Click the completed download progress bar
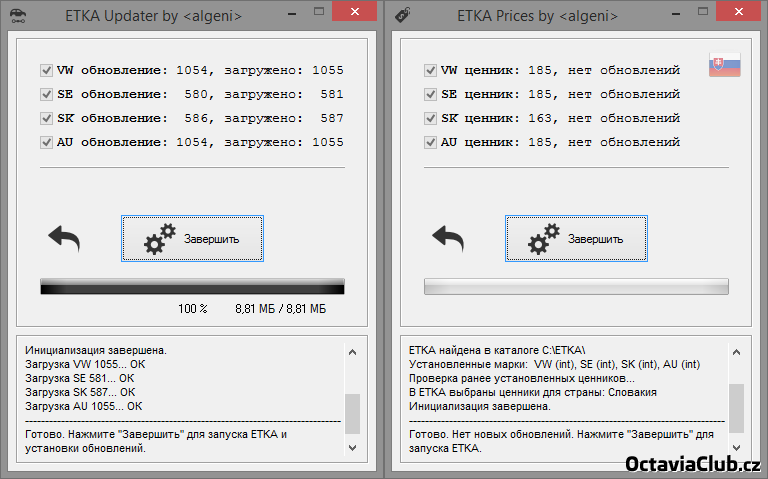The image size is (768, 479). tap(192, 287)
